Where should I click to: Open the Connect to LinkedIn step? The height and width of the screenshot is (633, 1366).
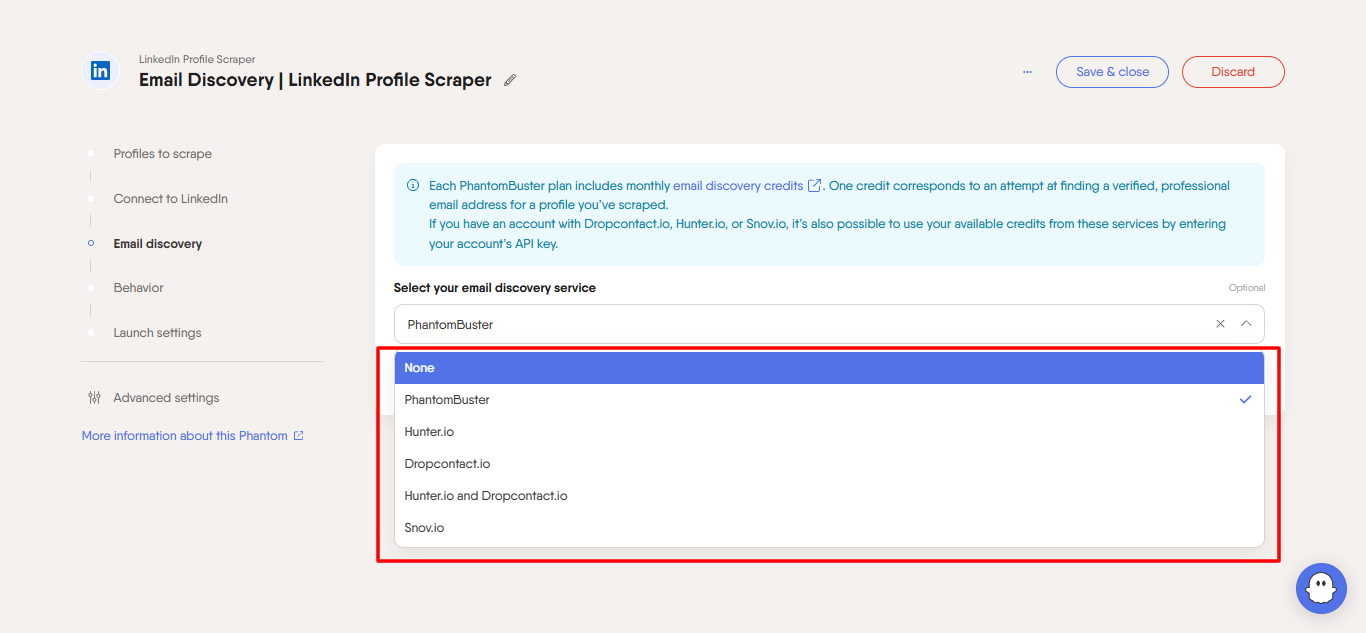click(x=170, y=199)
